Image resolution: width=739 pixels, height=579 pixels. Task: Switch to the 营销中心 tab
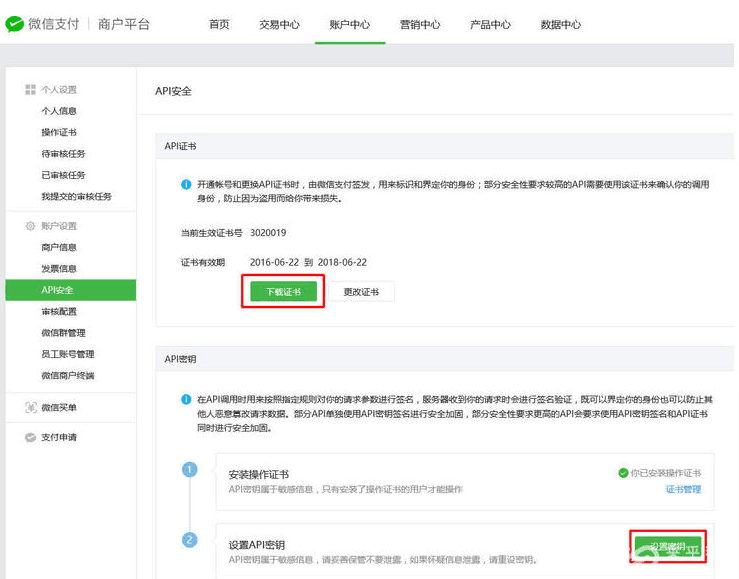click(x=418, y=25)
